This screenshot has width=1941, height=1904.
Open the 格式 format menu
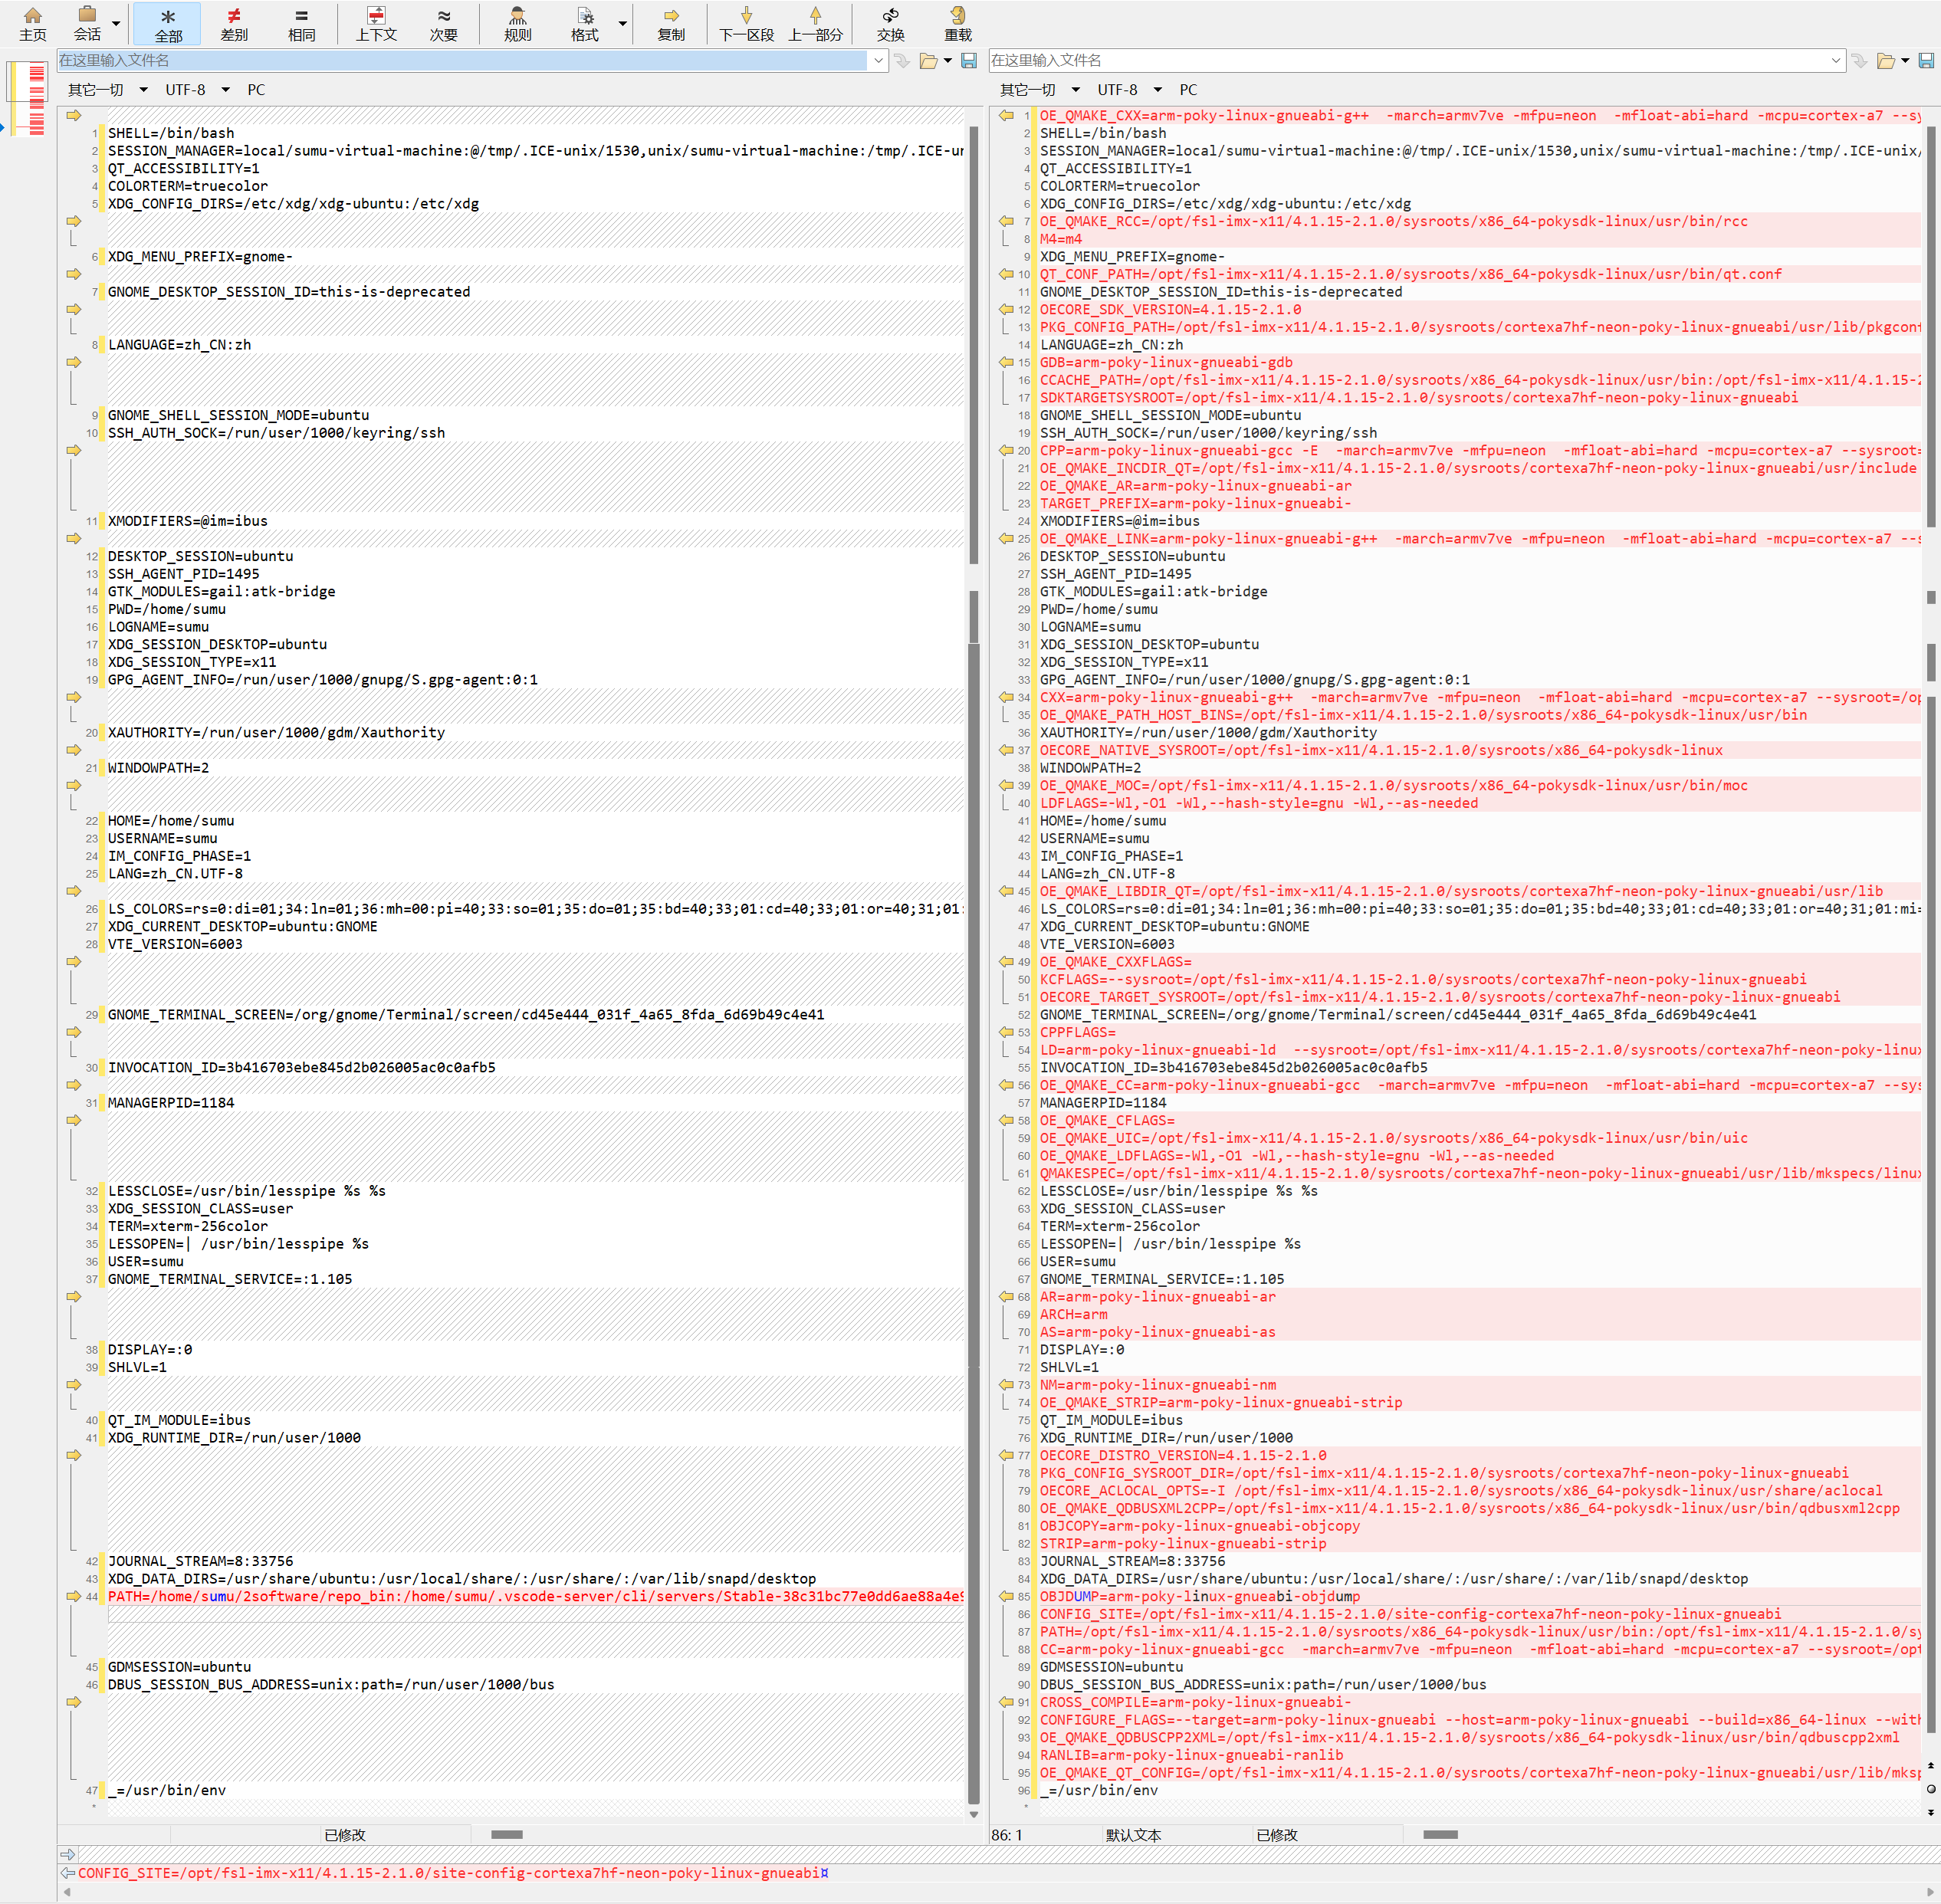(x=585, y=24)
